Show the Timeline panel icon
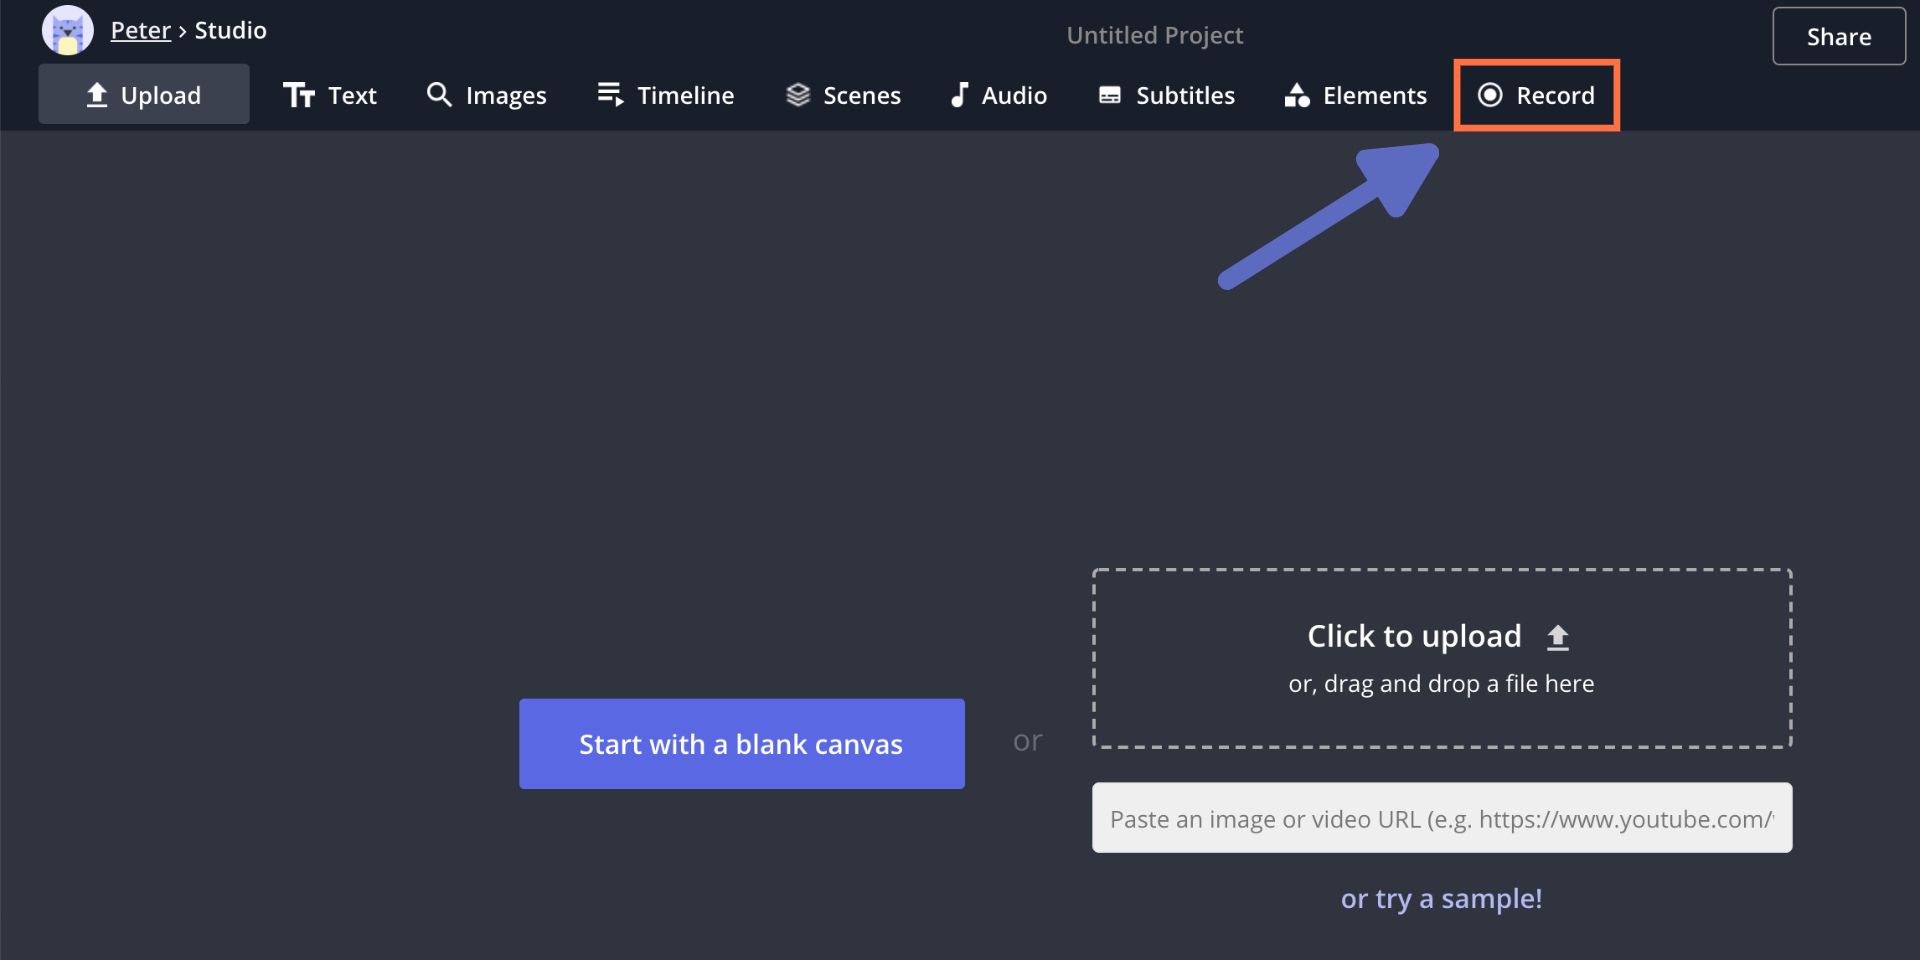 (610, 95)
